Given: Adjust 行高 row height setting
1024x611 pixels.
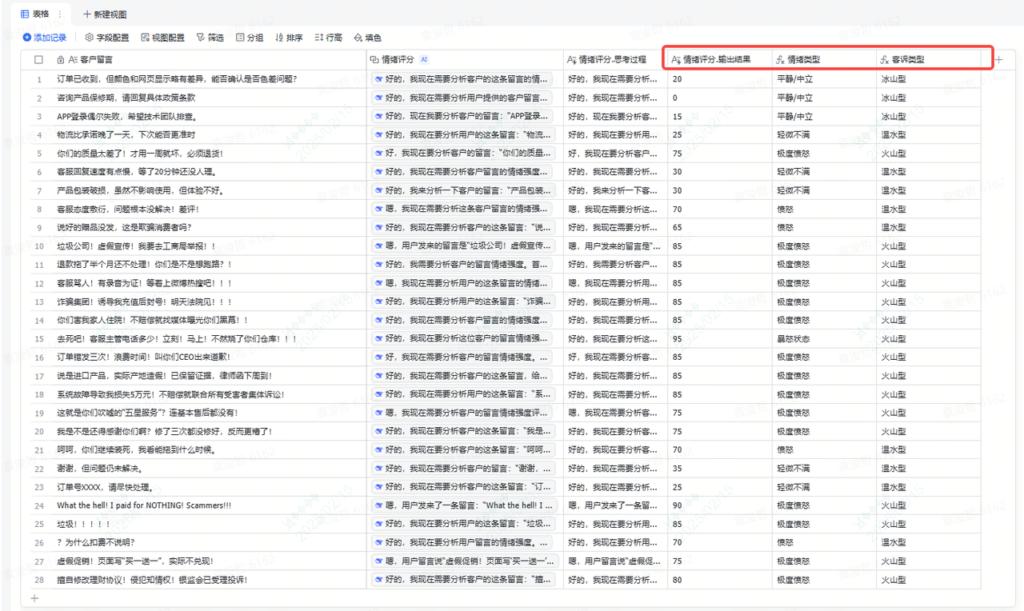Looking at the screenshot, I should 328,37.
